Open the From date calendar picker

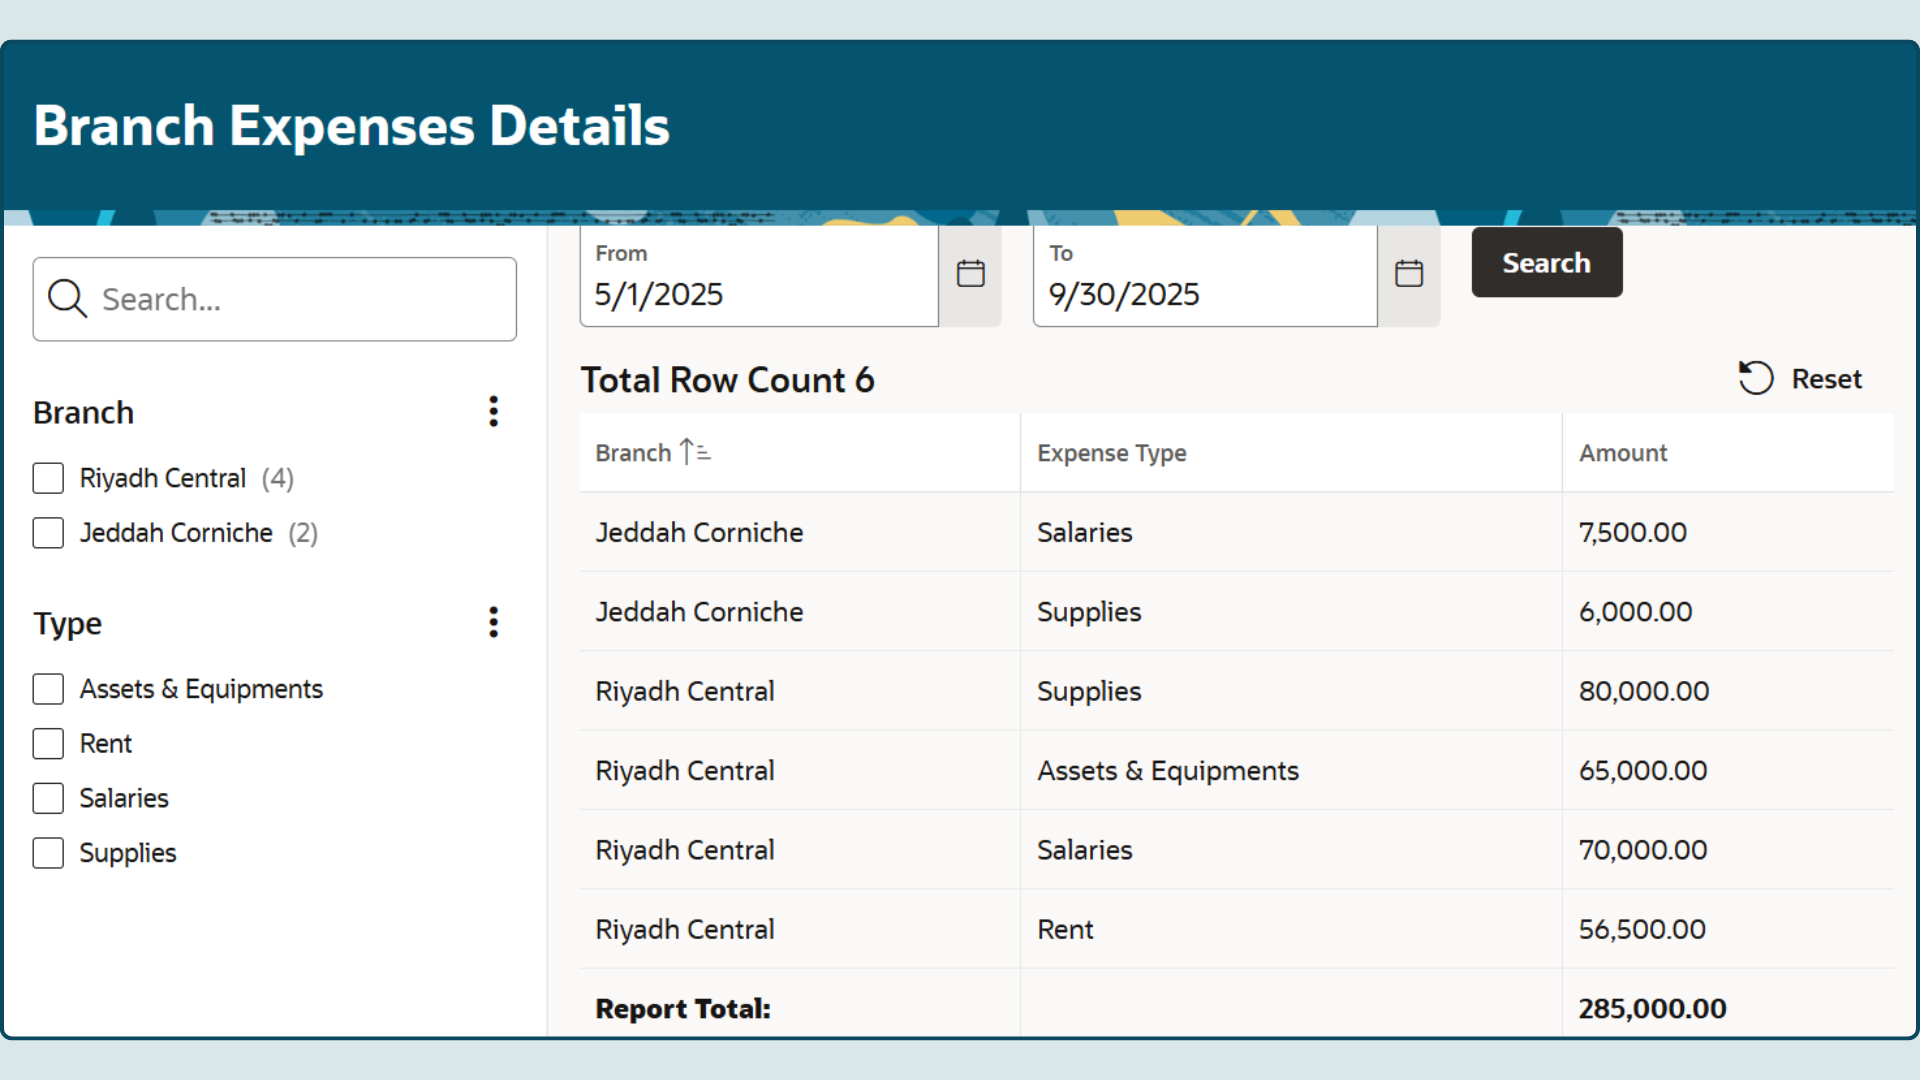coord(970,274)
